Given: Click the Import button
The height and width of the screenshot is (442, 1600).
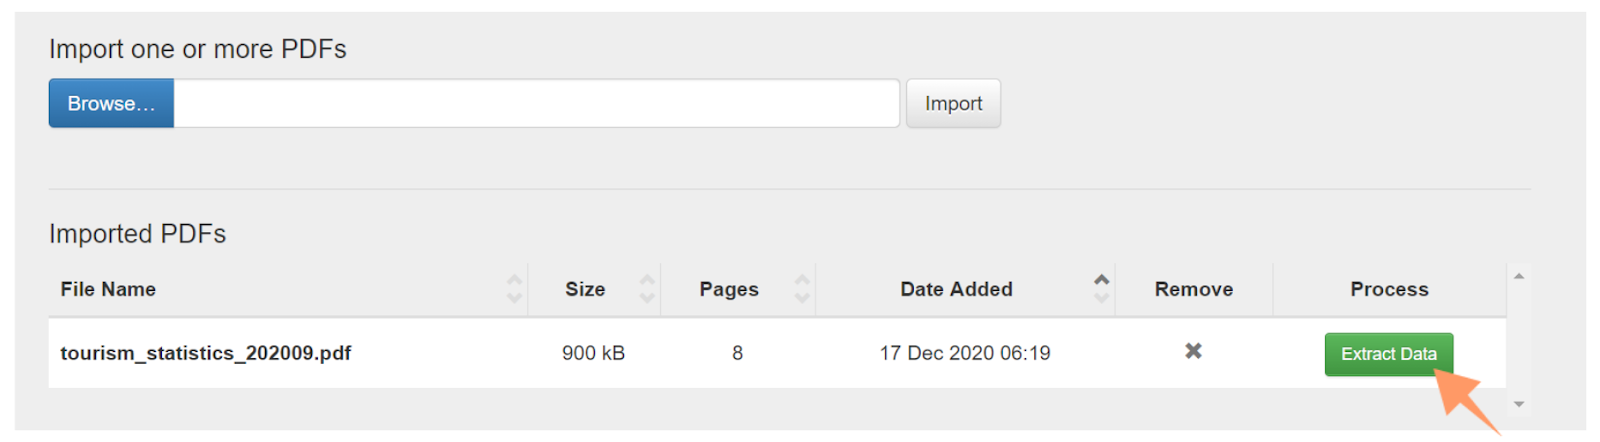Looking at the screenshot, I should click(x=953, y=103).
